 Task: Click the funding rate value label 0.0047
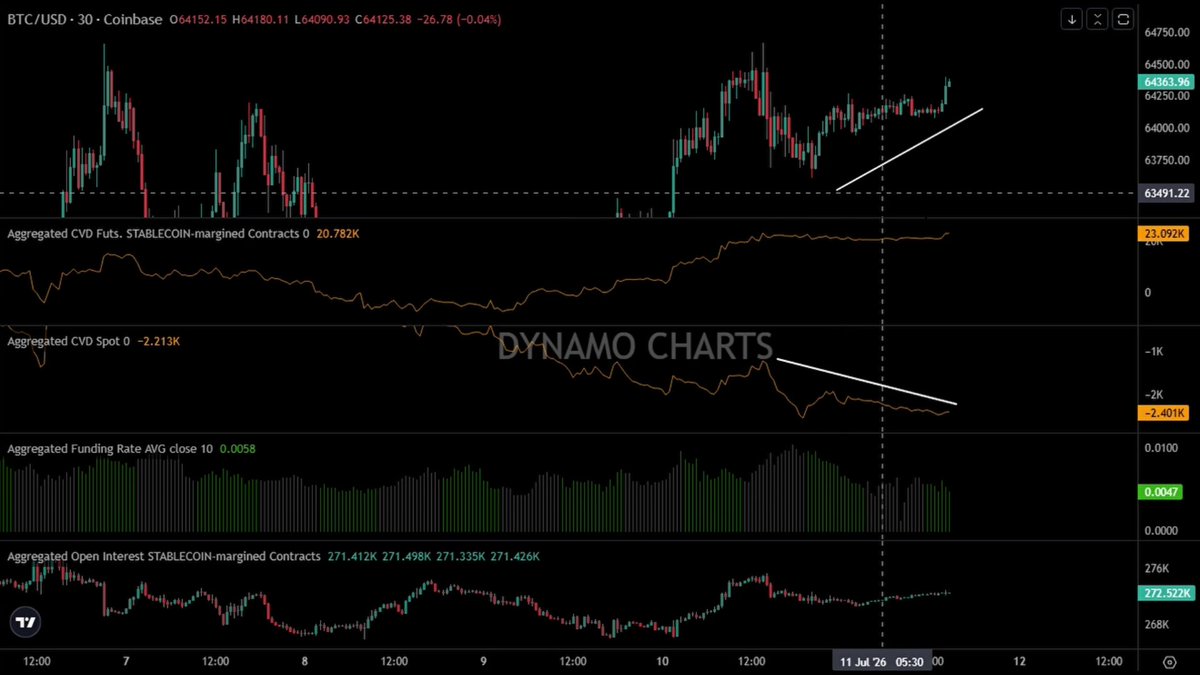(1161, 492)
